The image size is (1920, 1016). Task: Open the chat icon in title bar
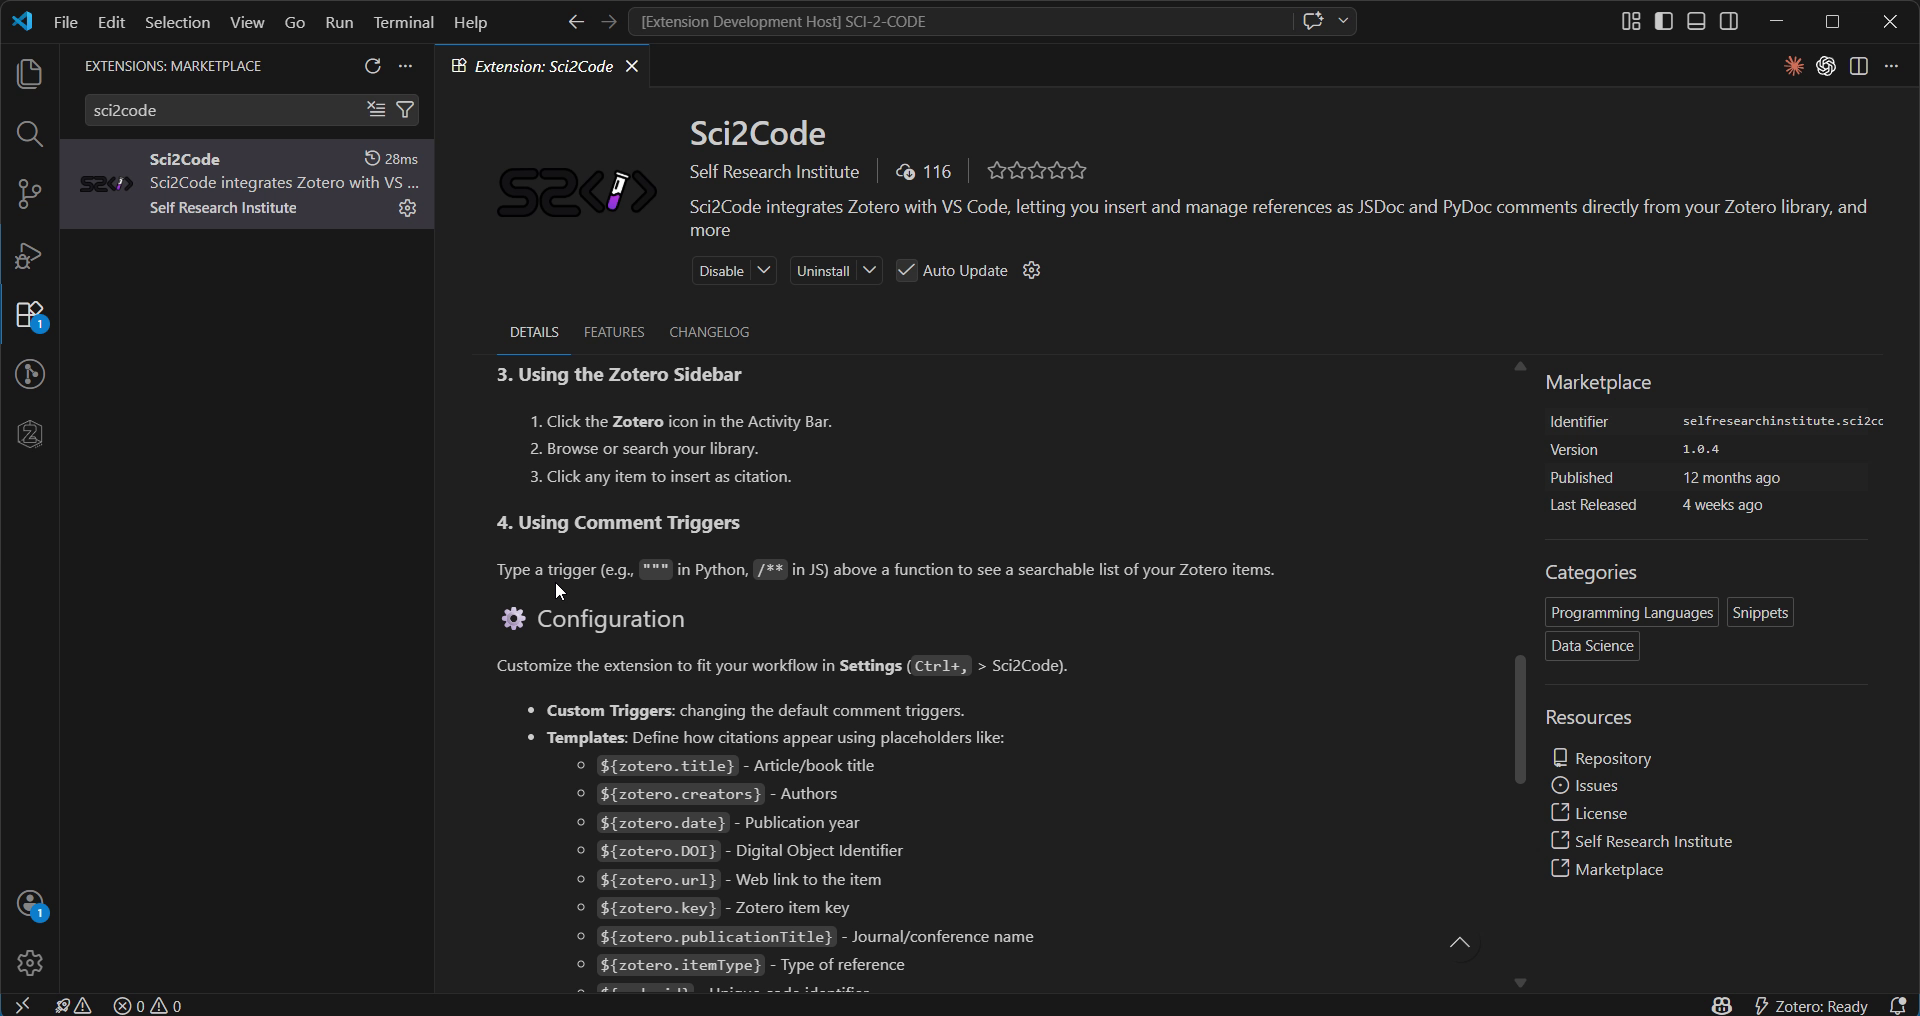point(1313,21)
